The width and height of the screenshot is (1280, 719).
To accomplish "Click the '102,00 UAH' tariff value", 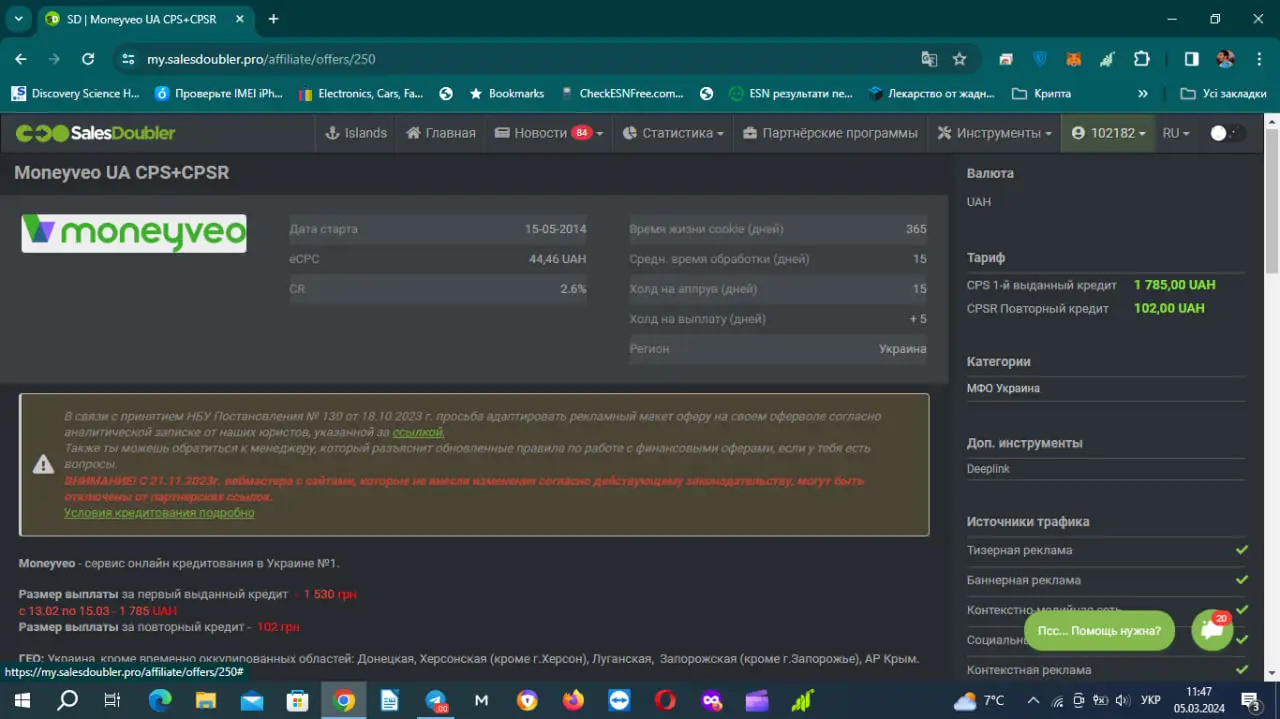I will click(x=1169, y=308).
